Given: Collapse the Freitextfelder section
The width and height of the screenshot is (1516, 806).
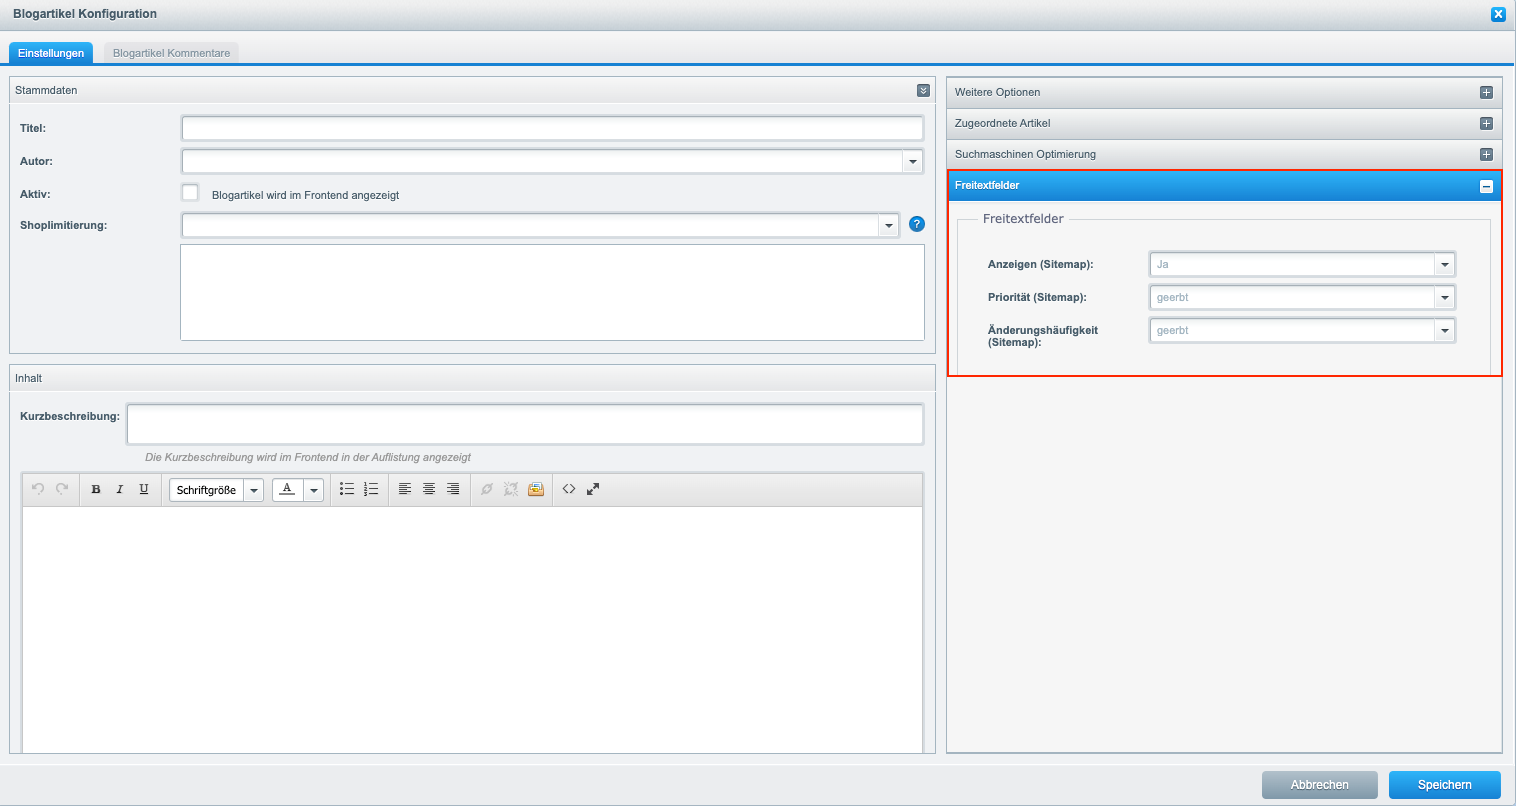Looking at the screenshot, I should point(1486,186).
